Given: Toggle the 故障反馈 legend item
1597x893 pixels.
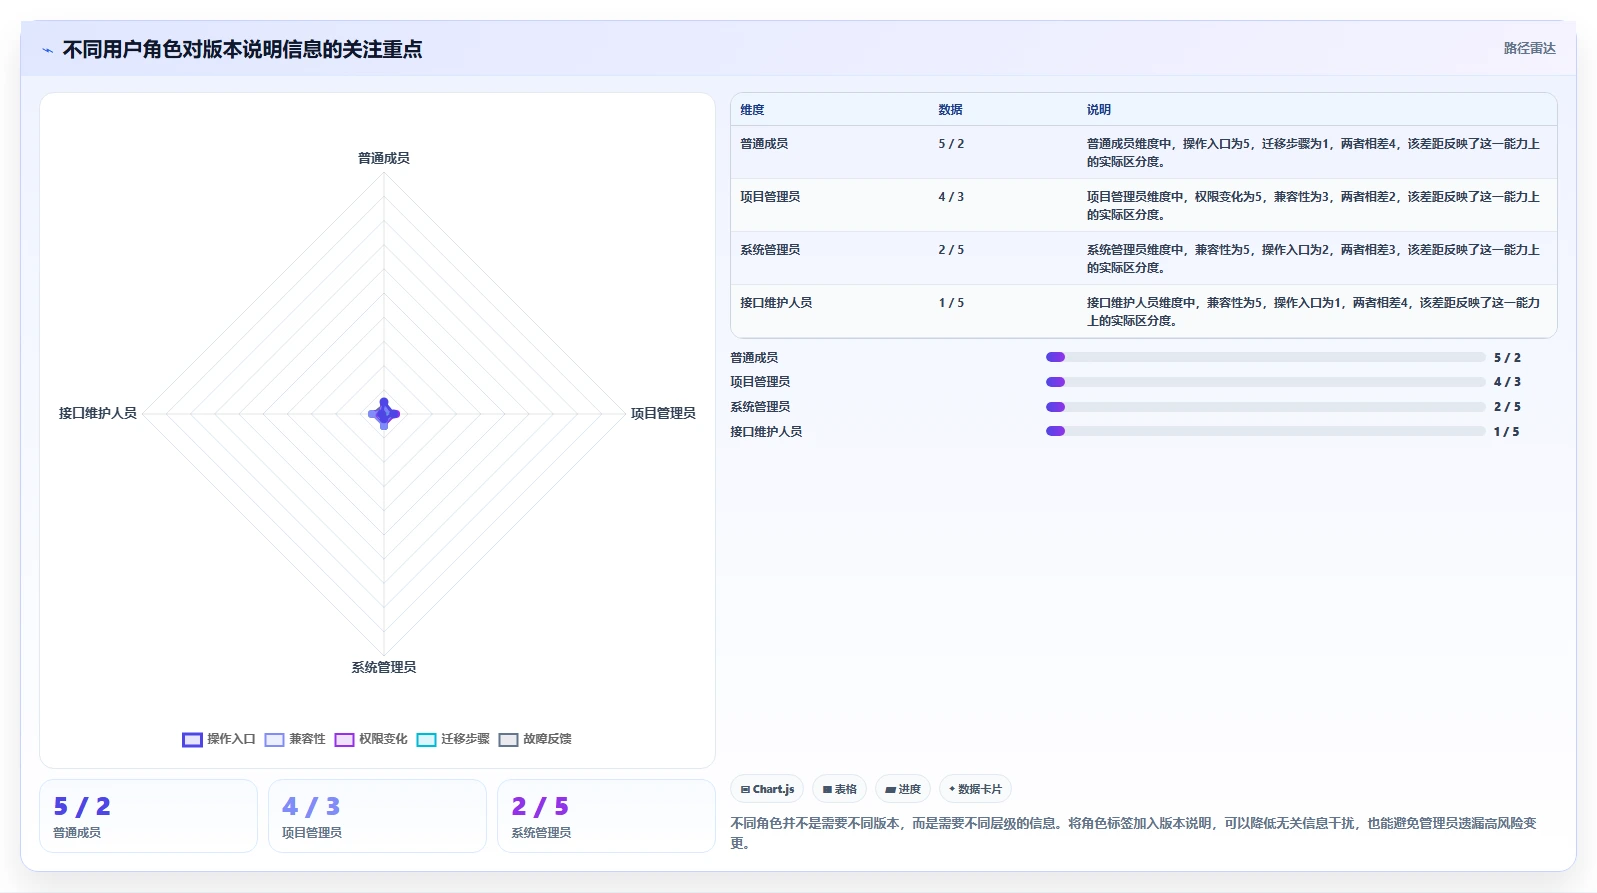Looking at the screenshot, I should click(535, 739).
